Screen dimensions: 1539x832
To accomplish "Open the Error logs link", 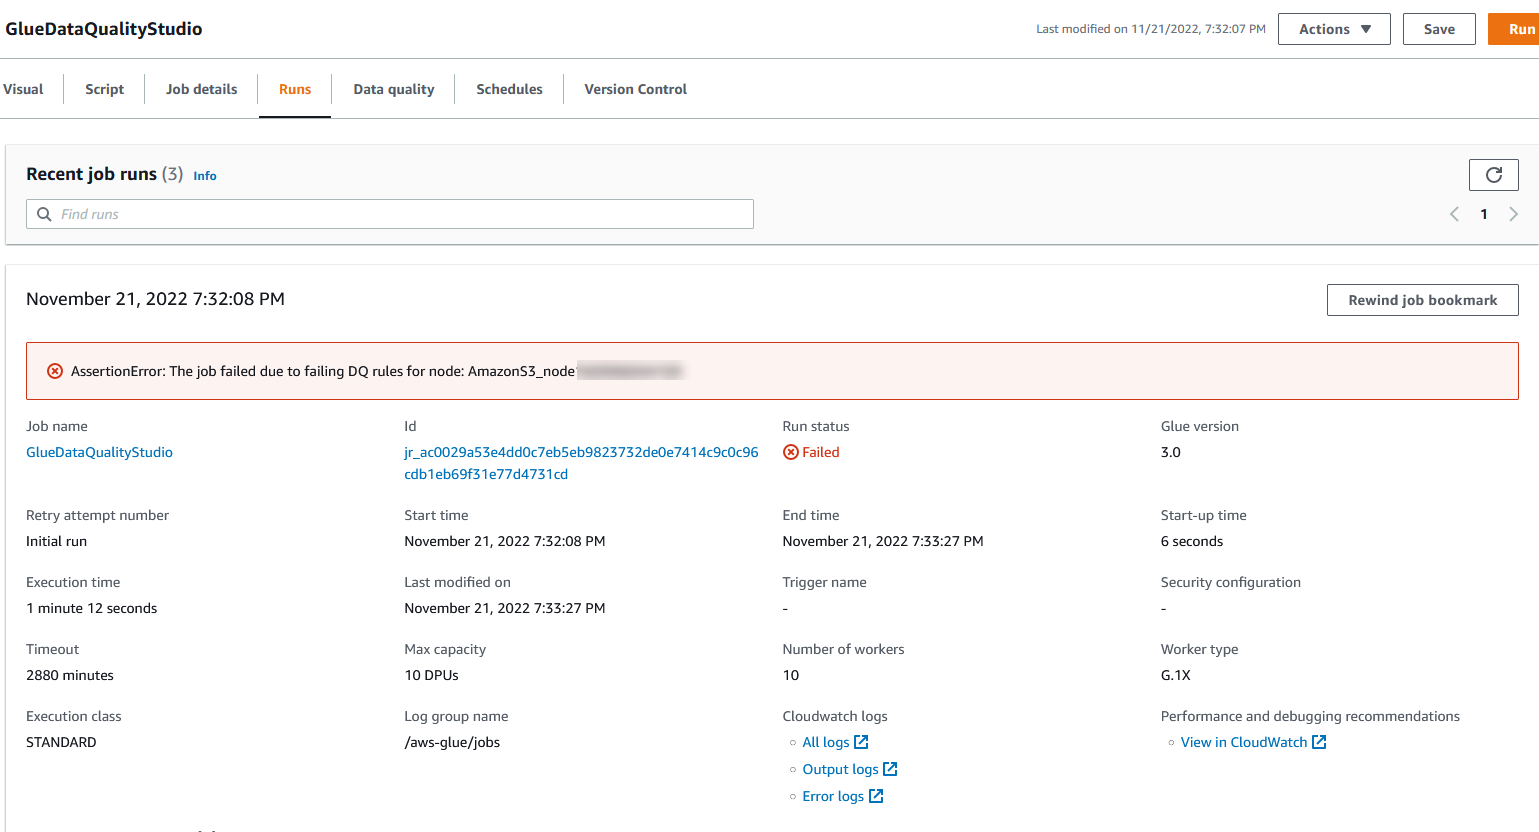I will [833, 796].
